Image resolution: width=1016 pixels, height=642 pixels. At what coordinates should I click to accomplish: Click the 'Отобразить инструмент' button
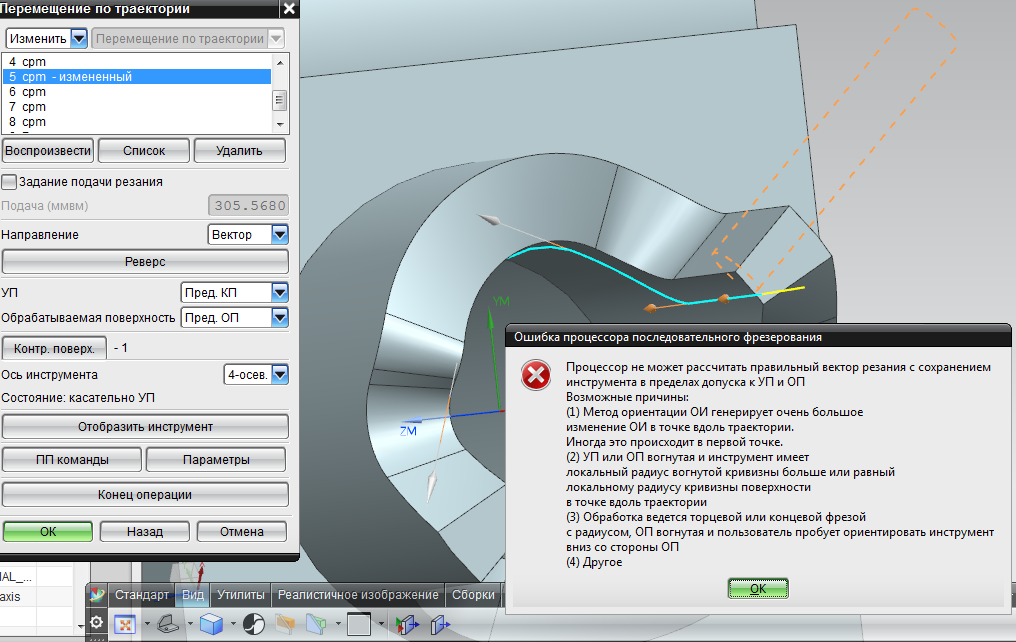click(x=144, y=427)
